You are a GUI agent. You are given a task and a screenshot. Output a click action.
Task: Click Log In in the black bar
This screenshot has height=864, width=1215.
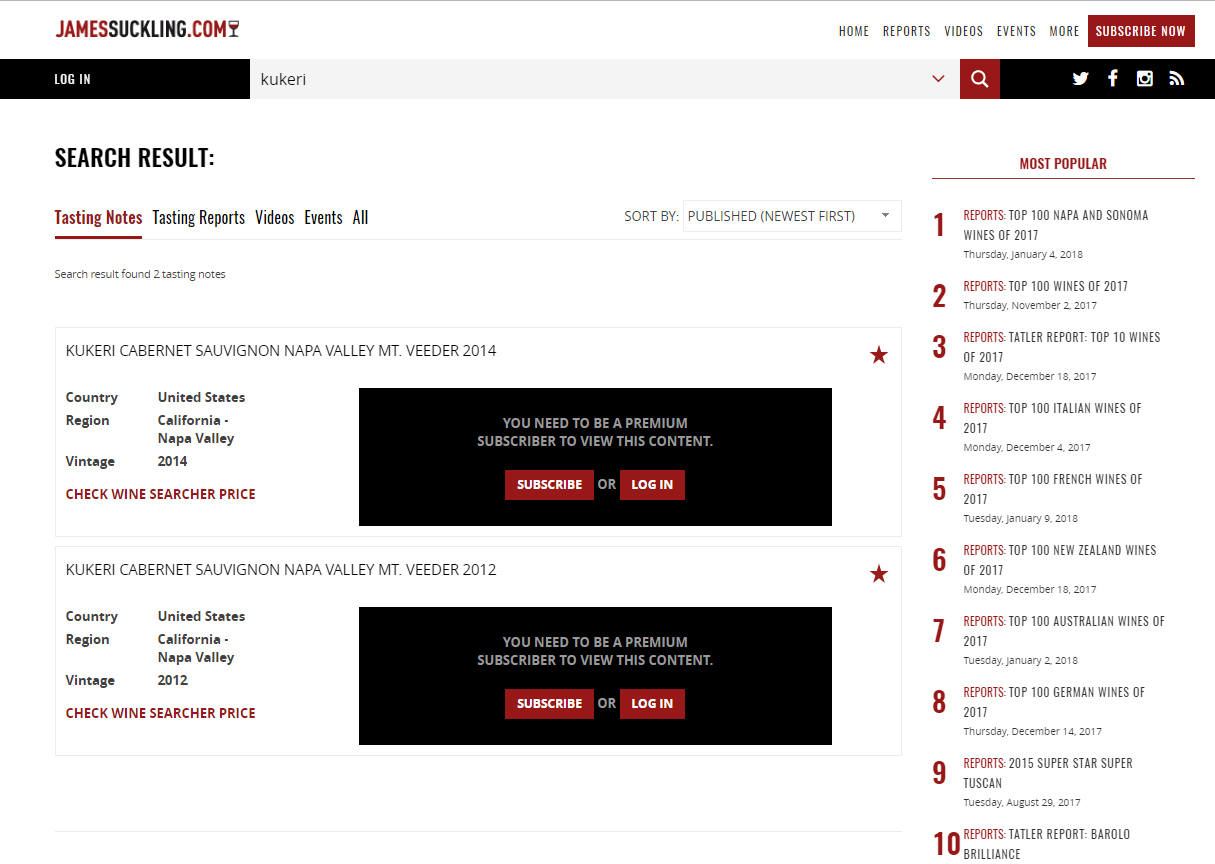click(x=72, y=79)
